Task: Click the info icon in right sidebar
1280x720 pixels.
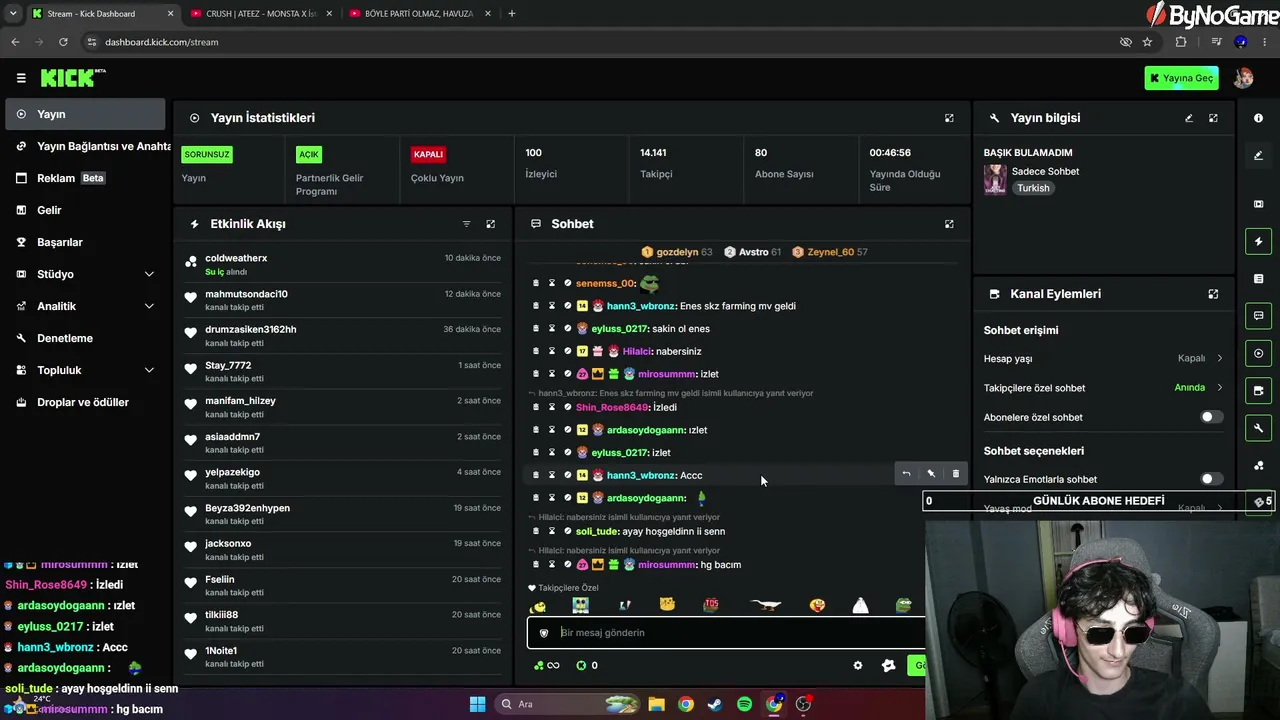Action: 1258,118
